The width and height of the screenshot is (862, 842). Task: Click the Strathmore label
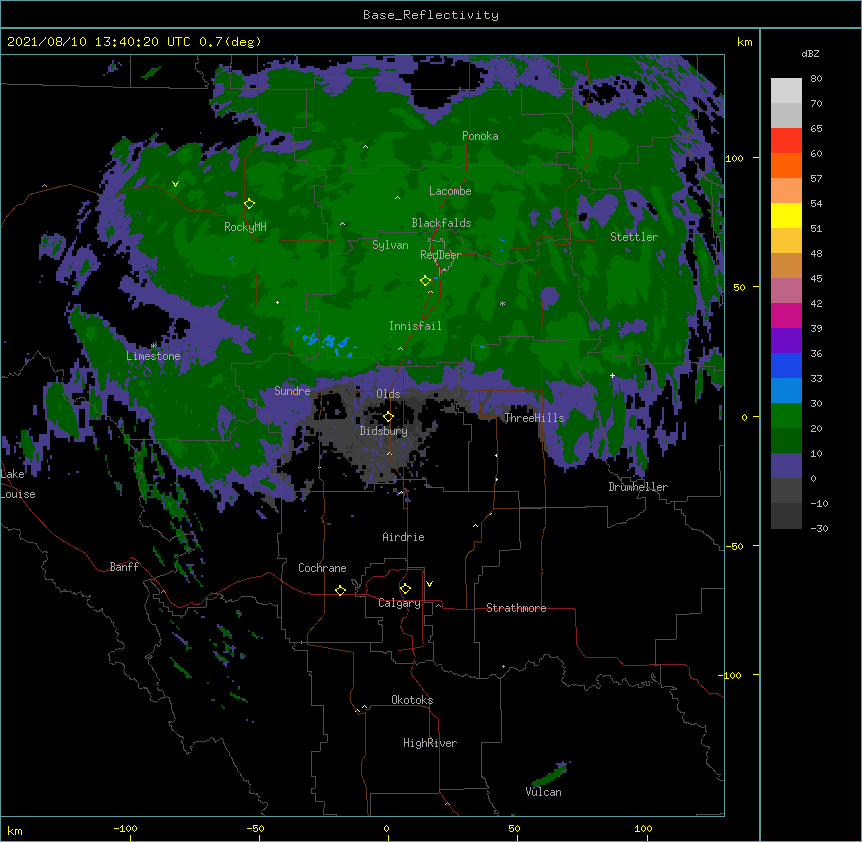click(x=516, y=608)
